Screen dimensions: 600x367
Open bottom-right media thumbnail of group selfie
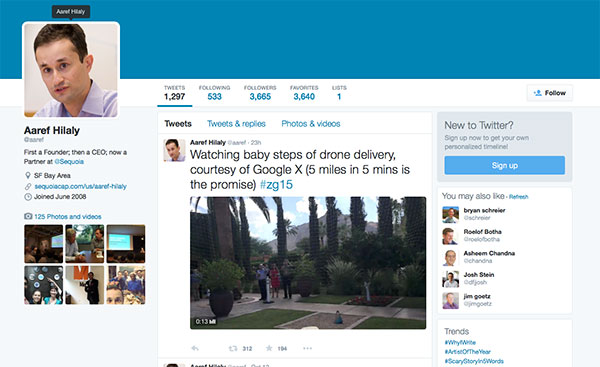tap(126, 285)
